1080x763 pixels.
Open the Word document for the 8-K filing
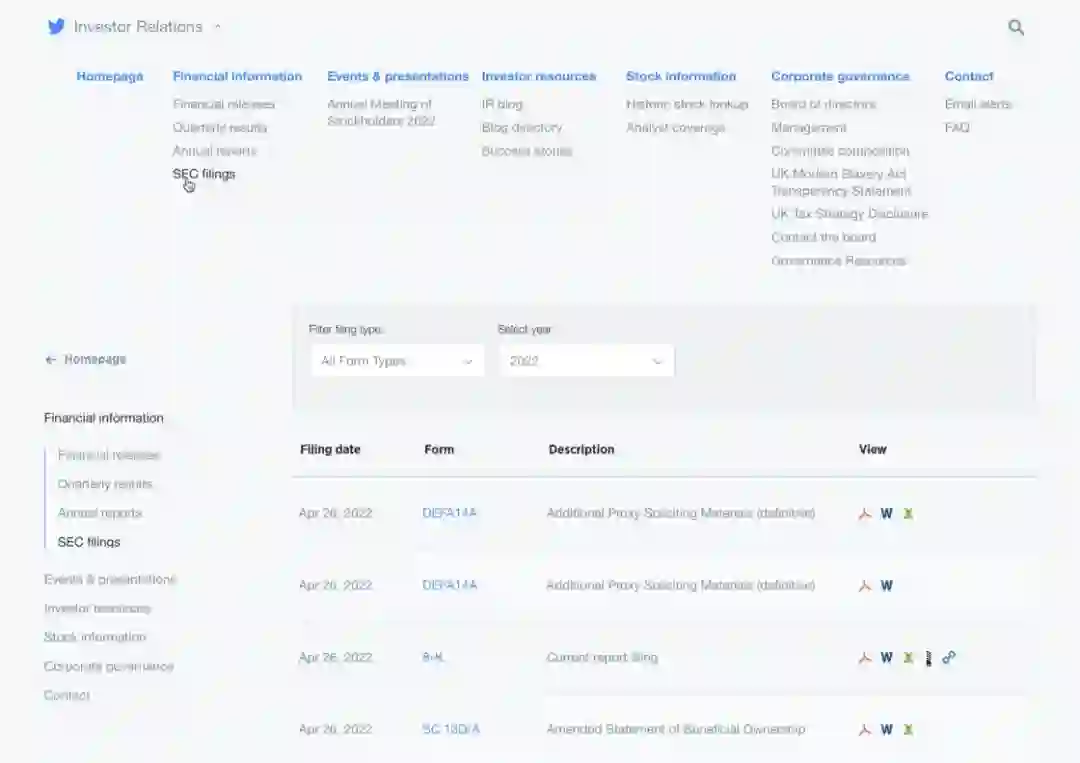tap(886, 658)
